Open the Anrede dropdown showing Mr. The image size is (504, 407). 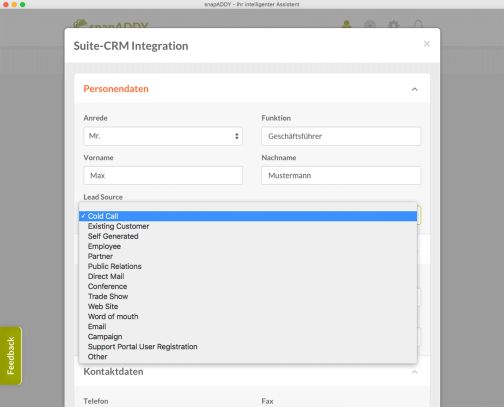click(163, 136)
